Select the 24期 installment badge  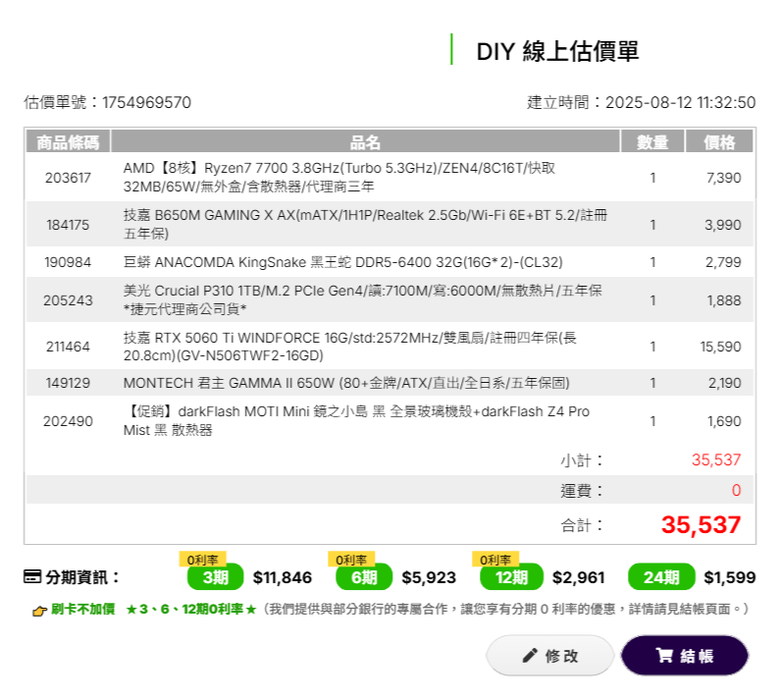click(661, 577)
